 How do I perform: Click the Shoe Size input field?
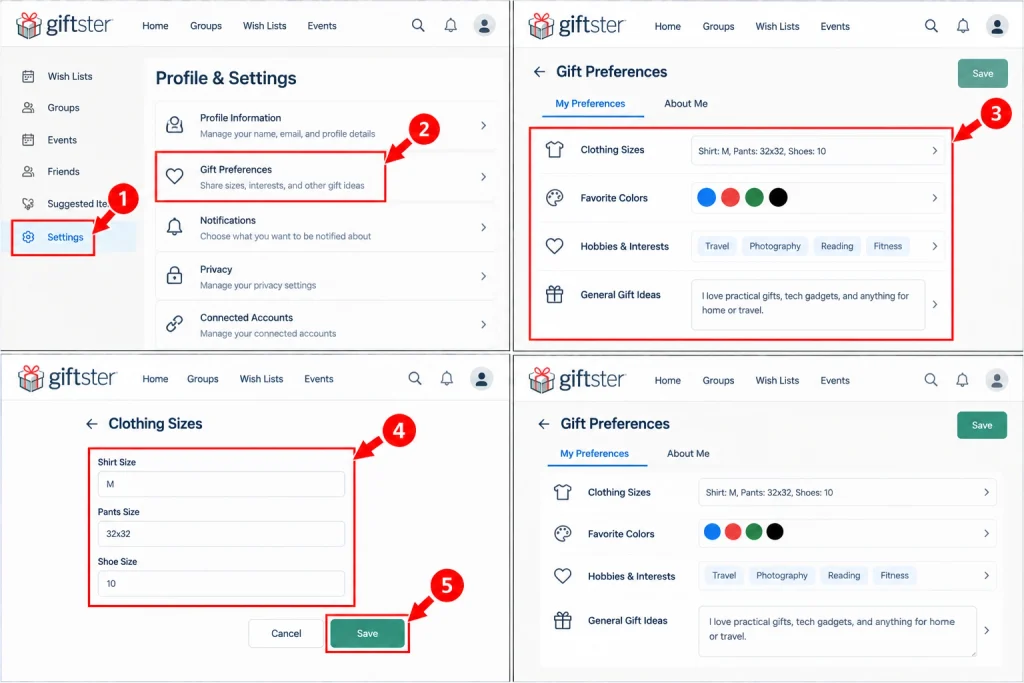[221, 583]
